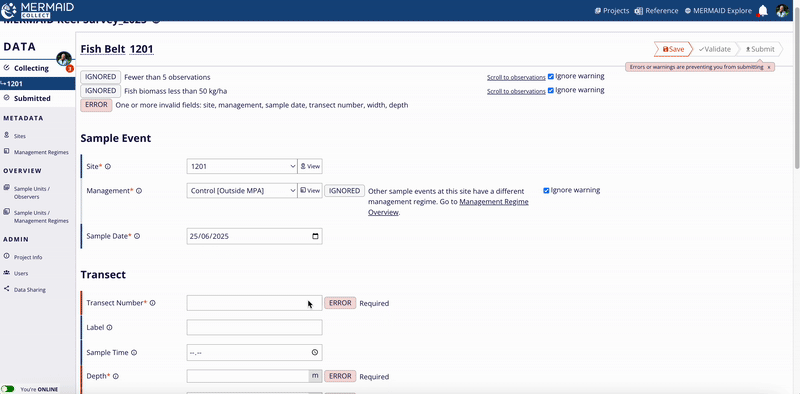This screenshot has width=800, height=394.
Task: Open Management Regimes under Metadata
Action: (x=41, y=152)
